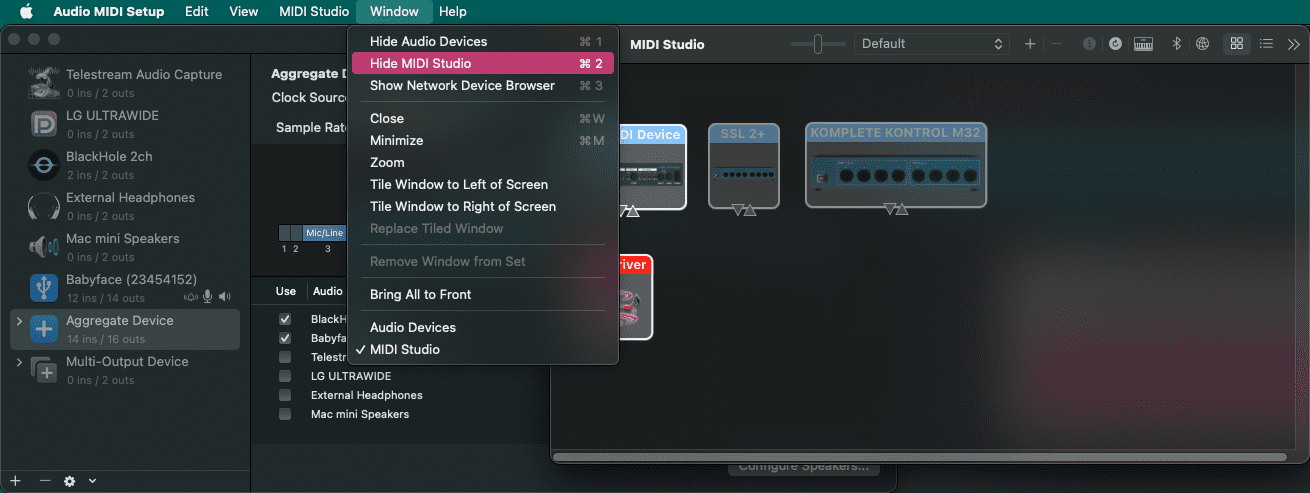Check the Use checkbox for Telestream subdevice

[285, 357]
